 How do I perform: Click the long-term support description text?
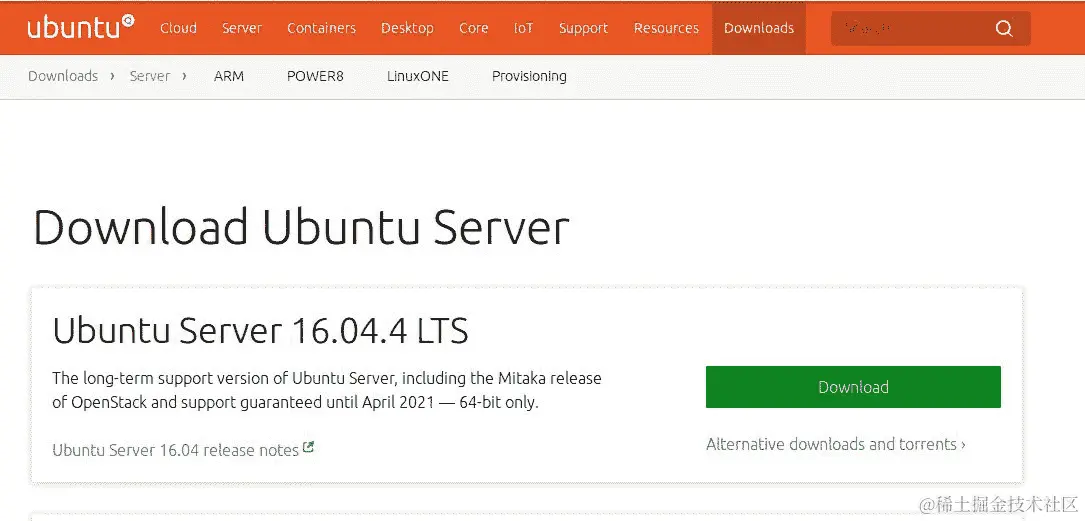tap(327, 390)
